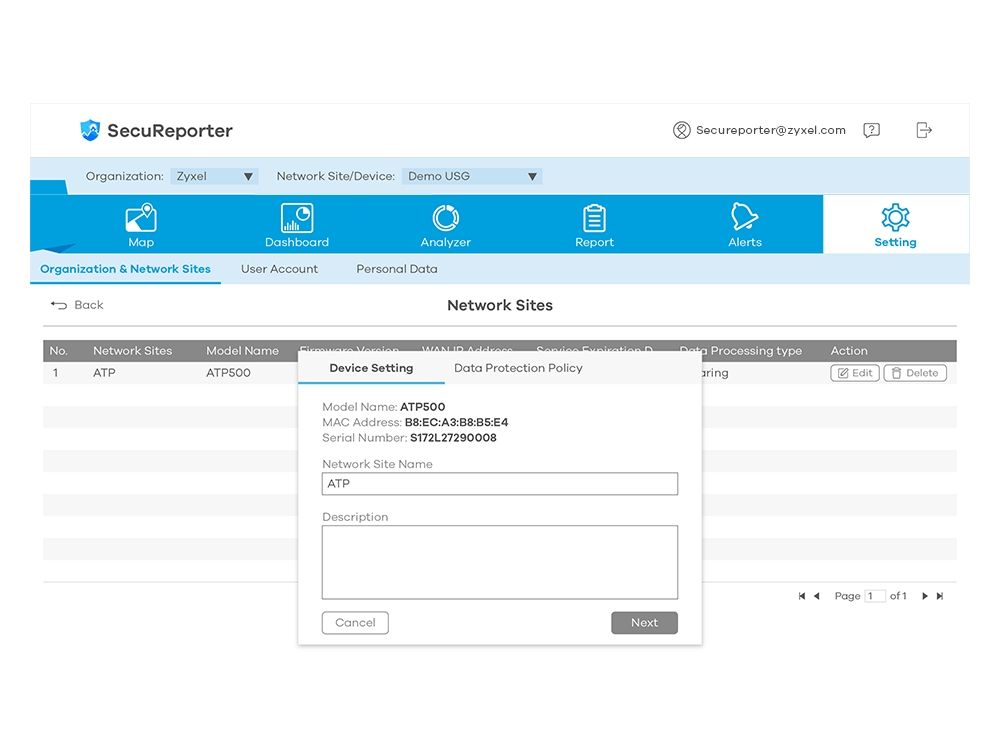Click Delete for the ATP network site
The width and height of the screenshot is (1000, 750).
915,373
